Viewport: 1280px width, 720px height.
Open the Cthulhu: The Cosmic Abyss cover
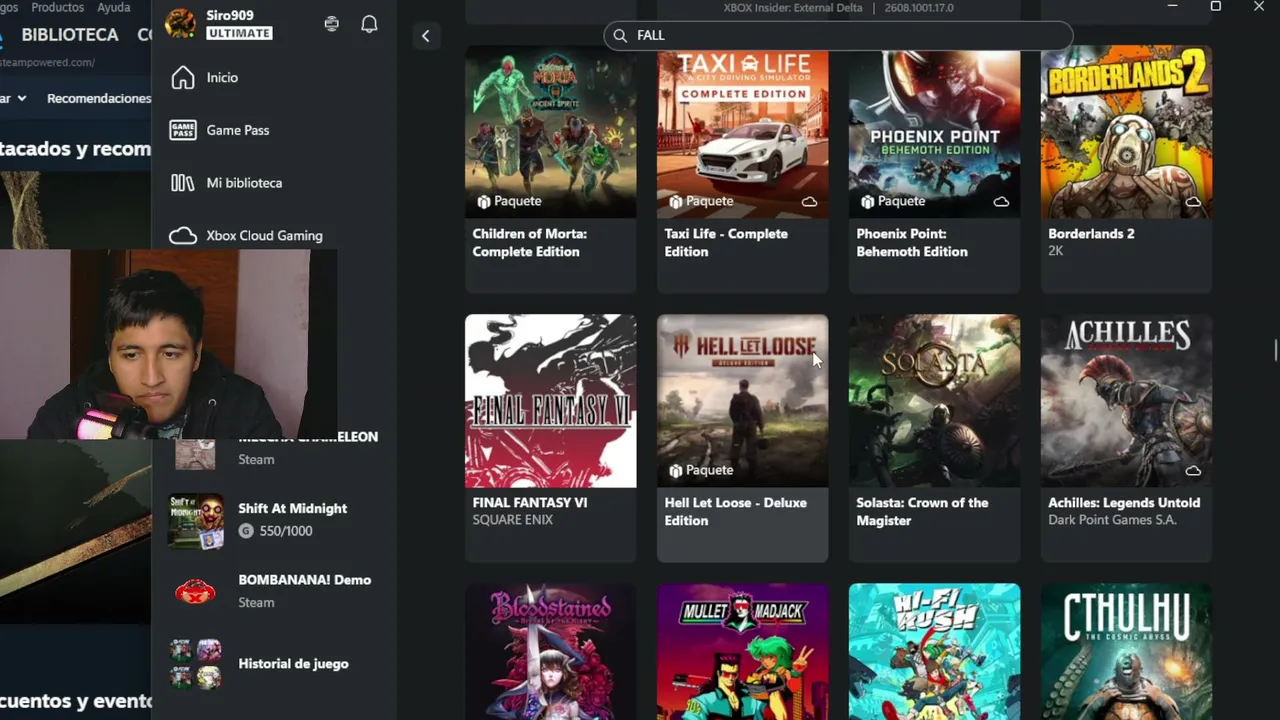coord(1127,652)
